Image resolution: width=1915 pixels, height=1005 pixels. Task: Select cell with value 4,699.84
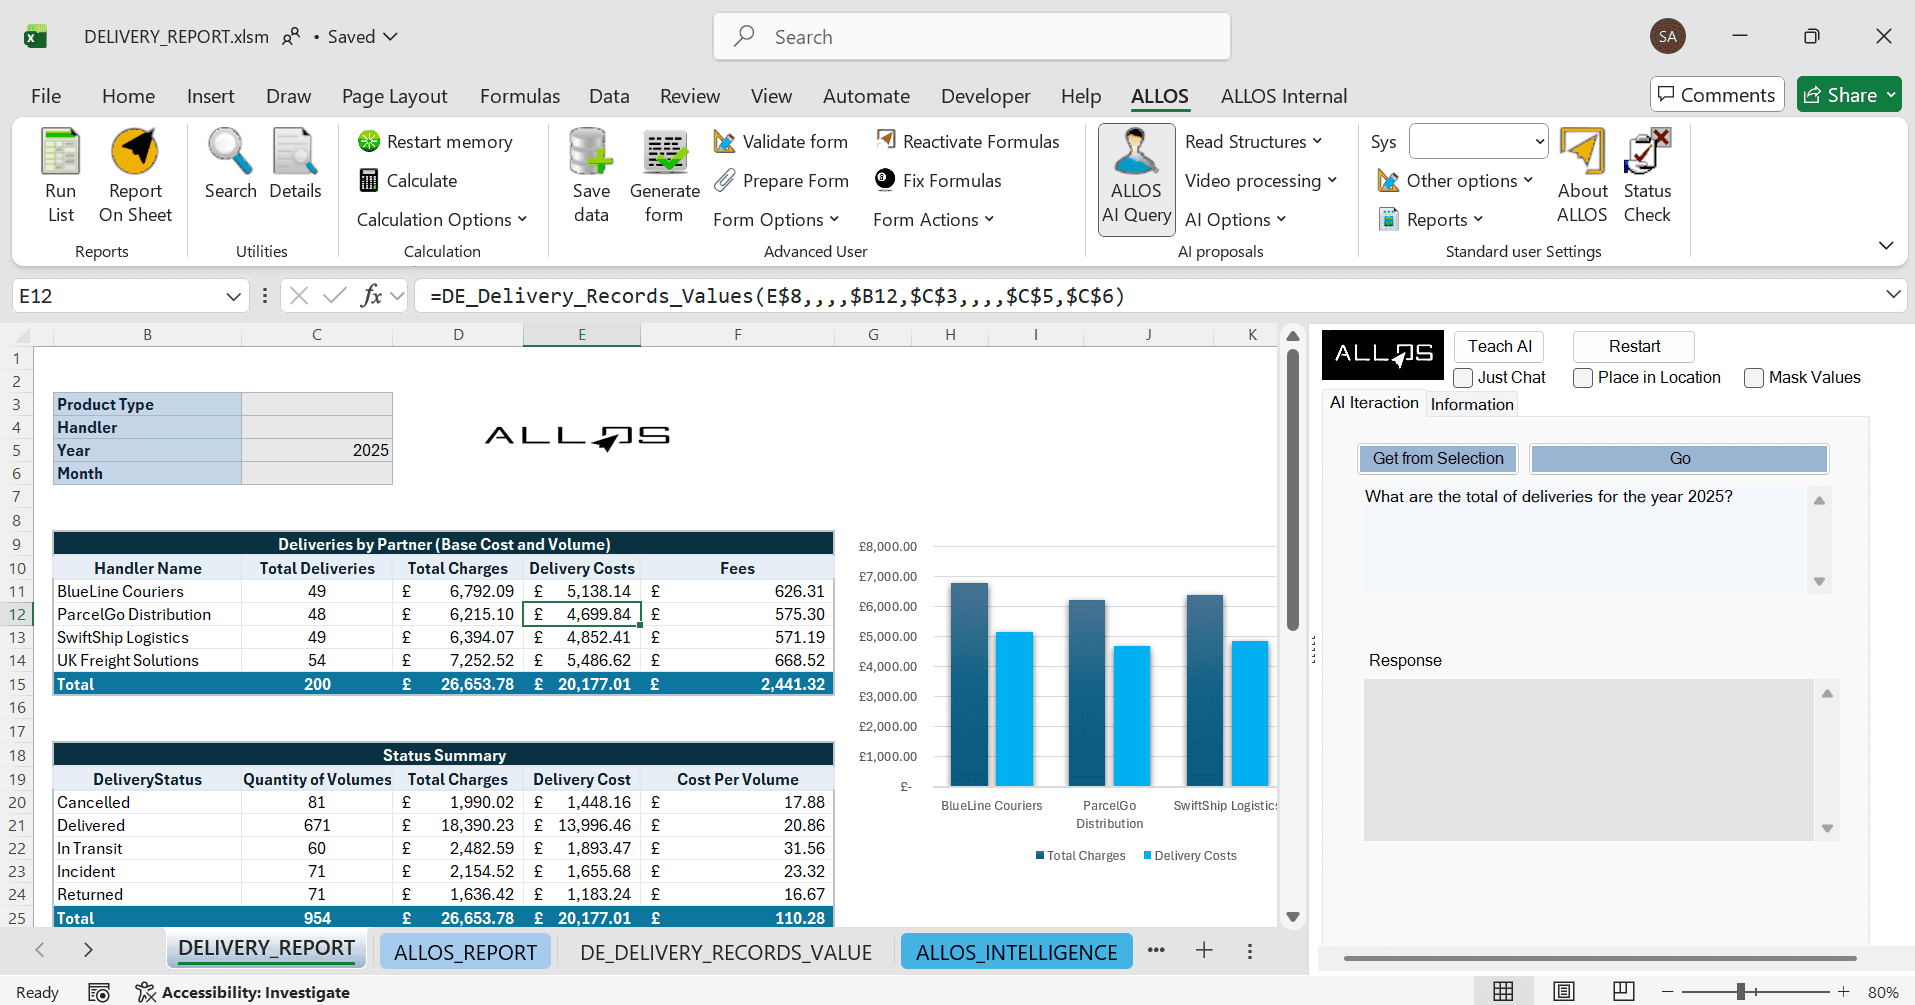click(x=582, y=614)
